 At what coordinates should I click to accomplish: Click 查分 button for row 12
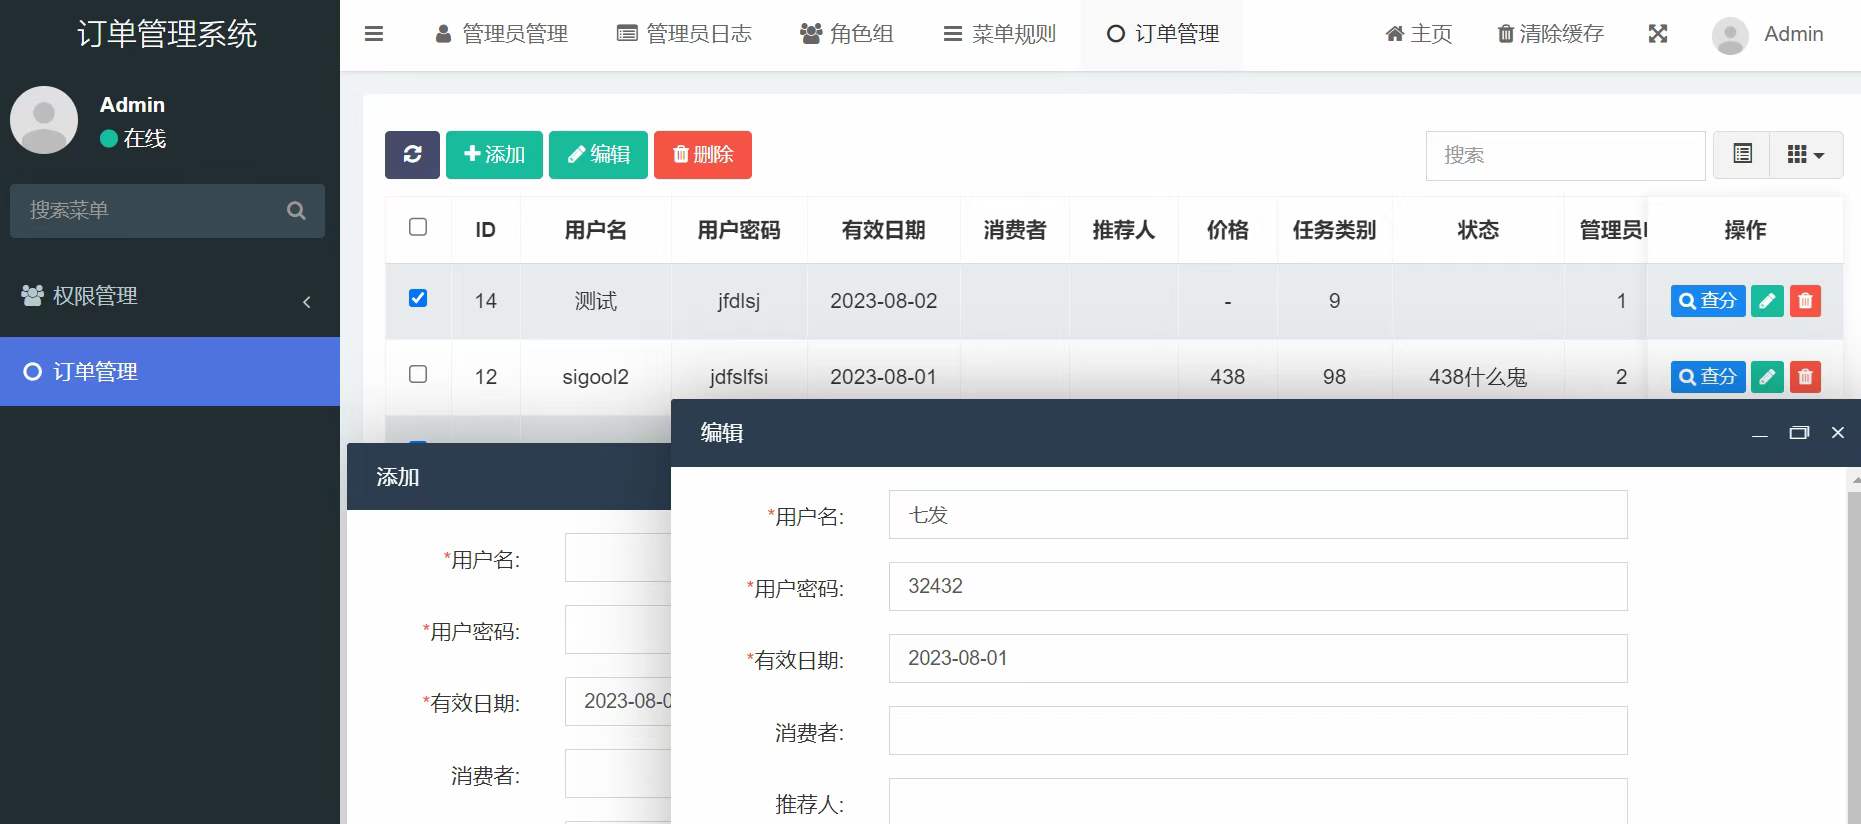1708,377
